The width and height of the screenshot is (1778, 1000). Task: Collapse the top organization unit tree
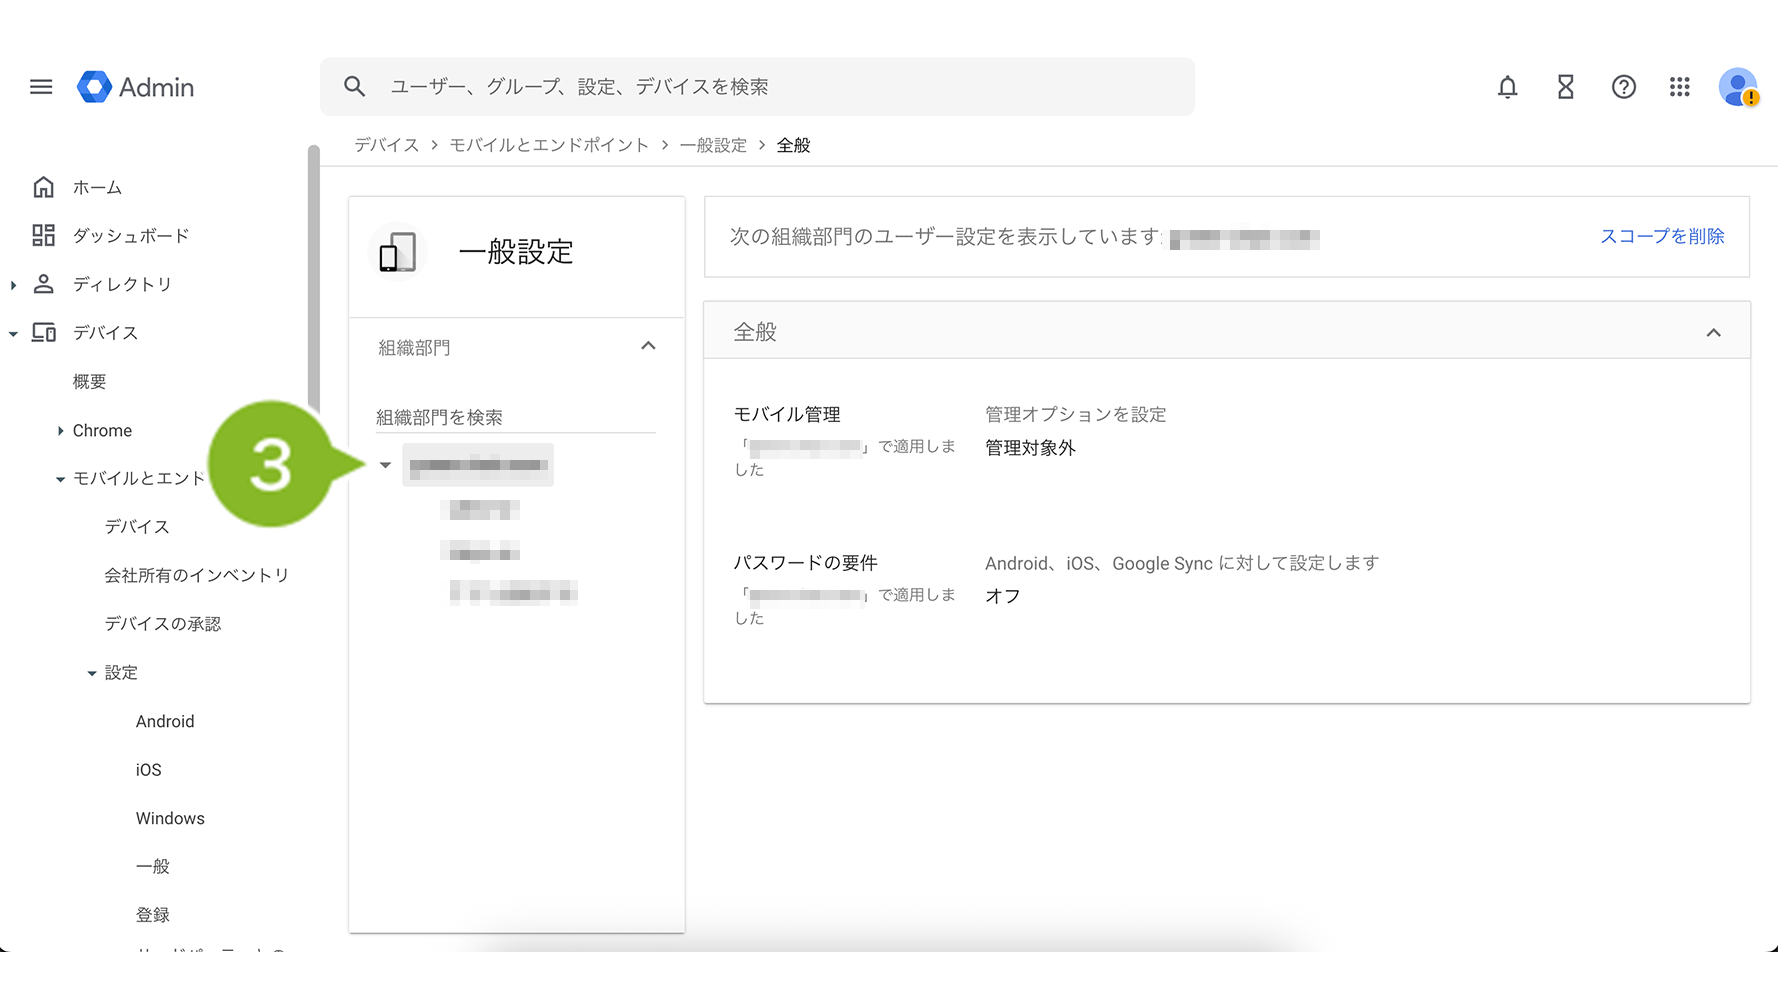click(x=385, y=465)
